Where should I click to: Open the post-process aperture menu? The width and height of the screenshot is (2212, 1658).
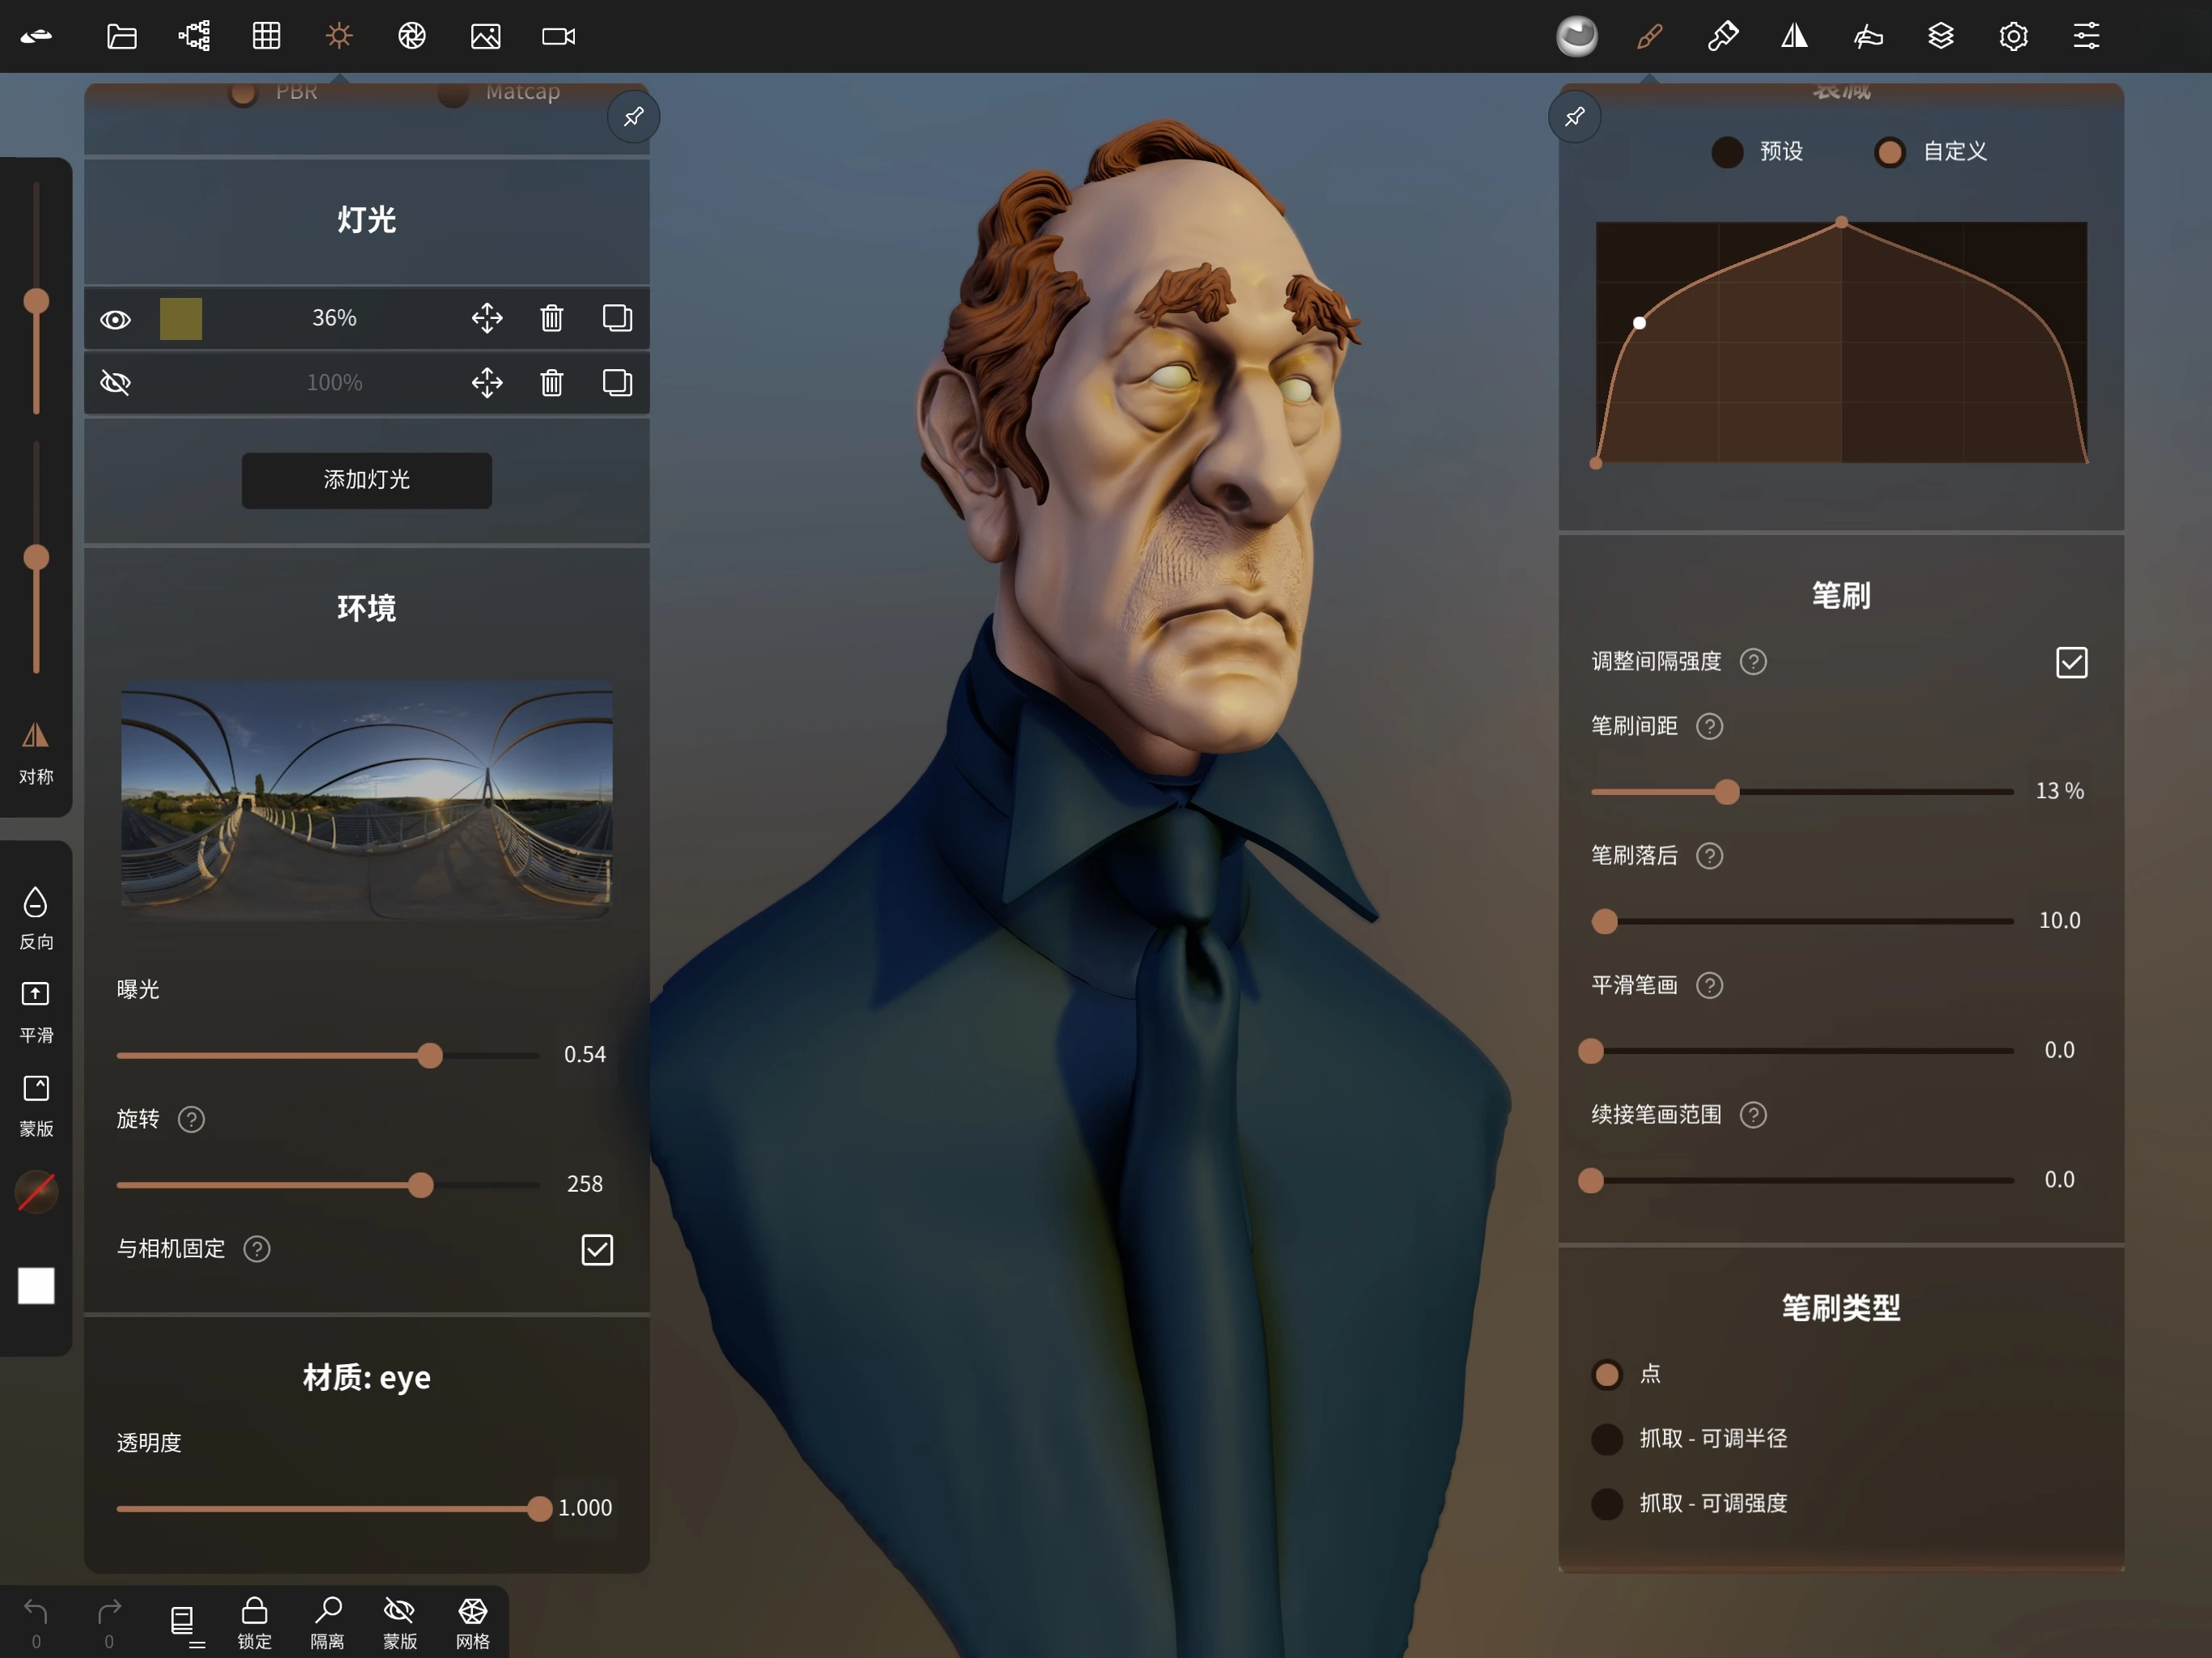click(412, 37)
